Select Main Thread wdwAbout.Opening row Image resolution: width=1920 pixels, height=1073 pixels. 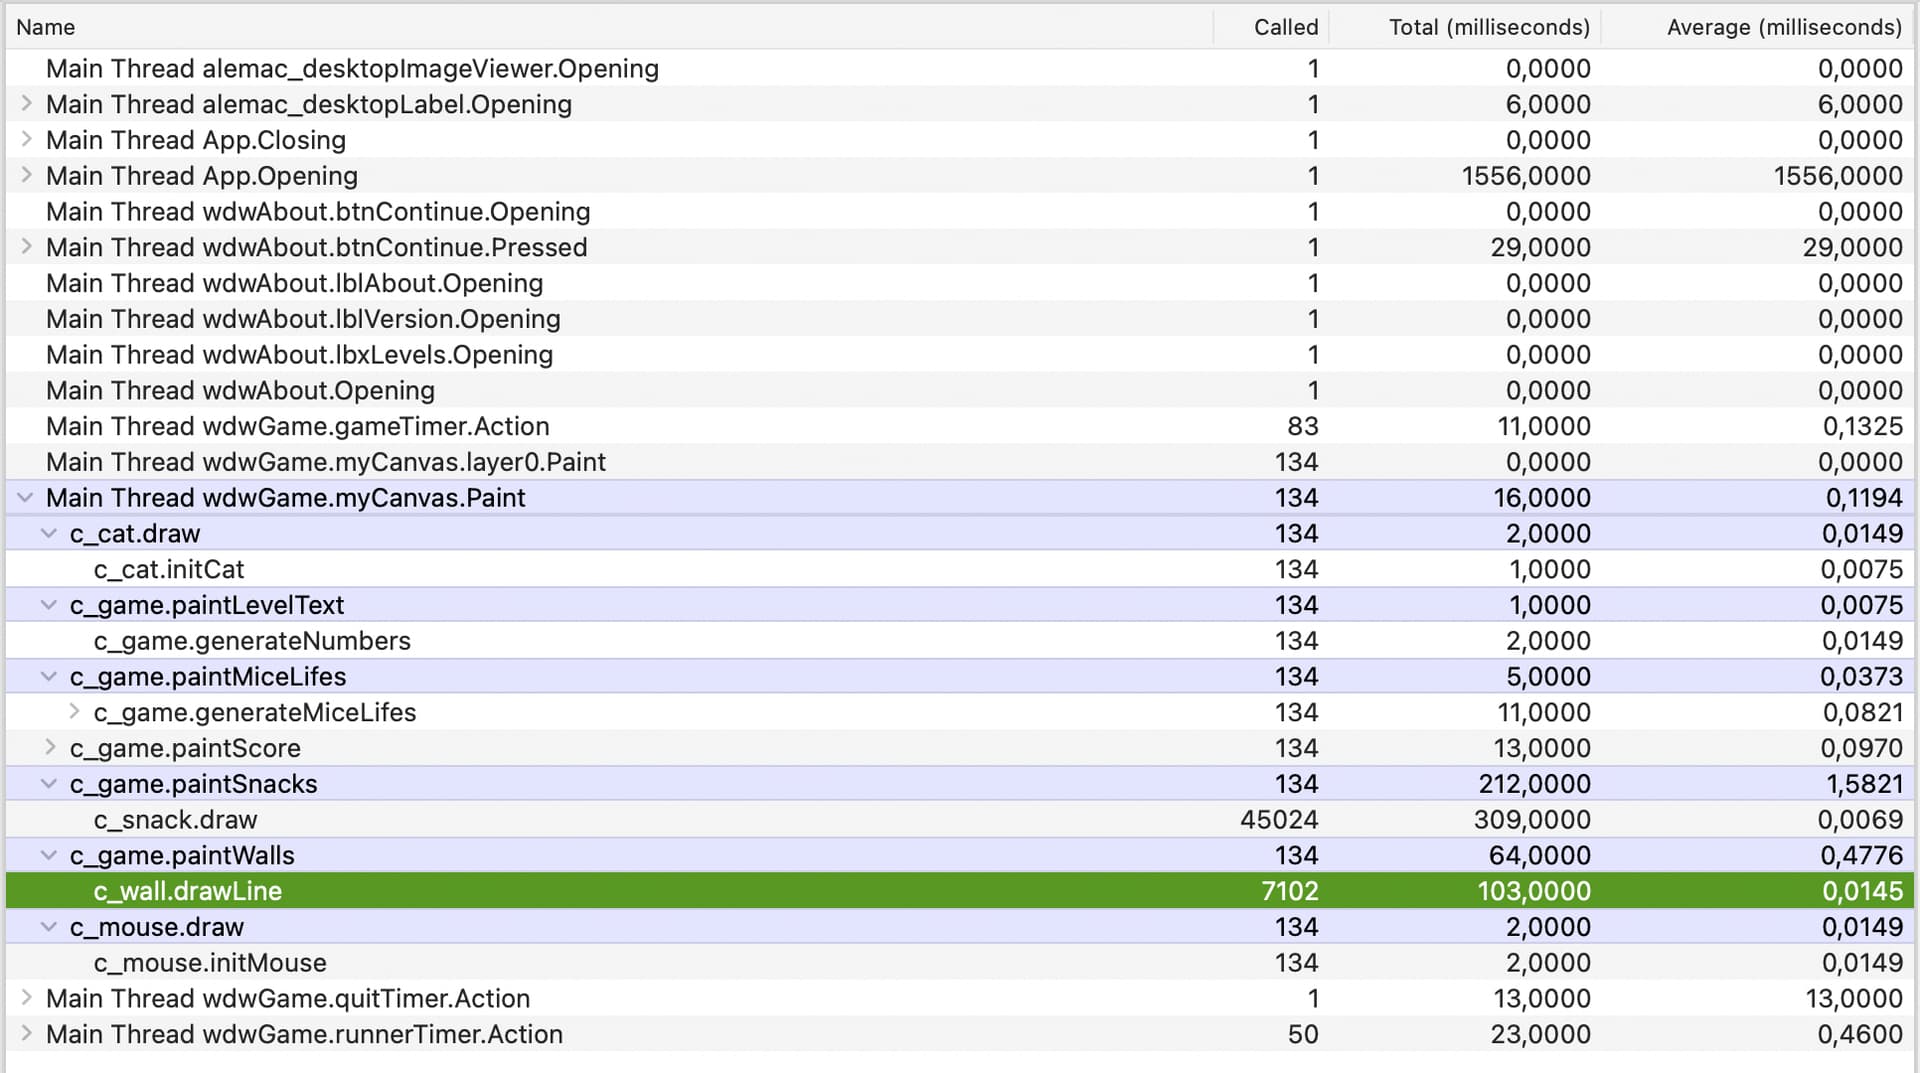(960, 391)
